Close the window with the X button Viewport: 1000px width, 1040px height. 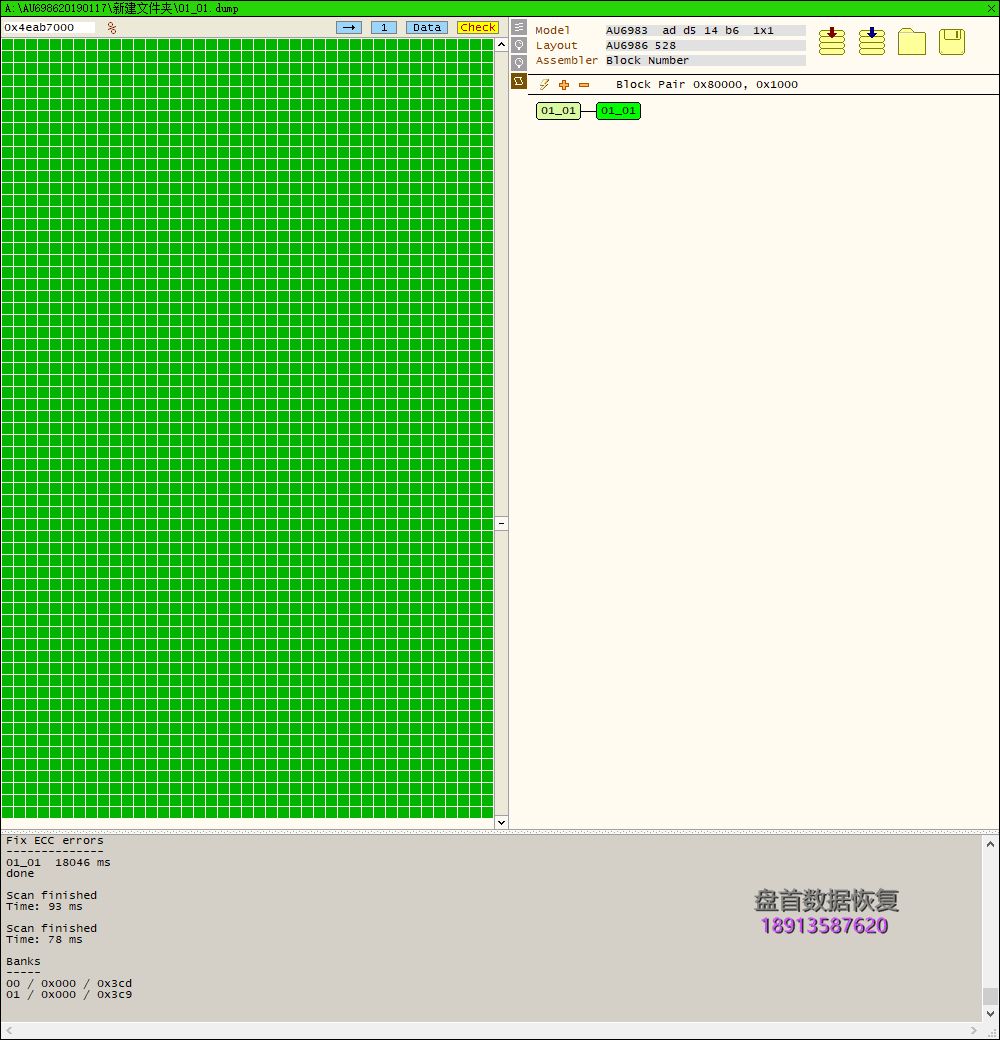[991, 8]
